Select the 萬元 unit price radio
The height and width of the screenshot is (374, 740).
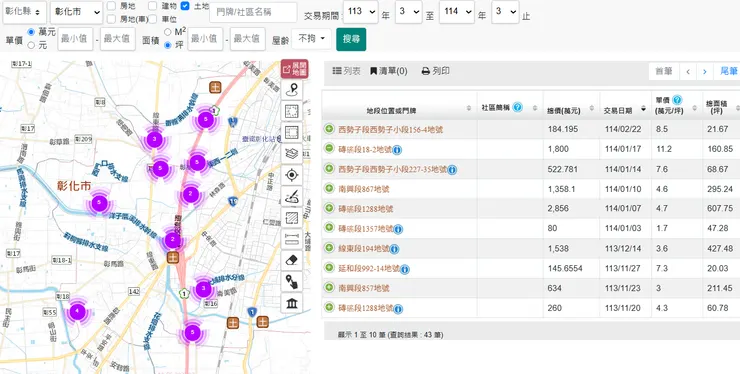point(31,32)
